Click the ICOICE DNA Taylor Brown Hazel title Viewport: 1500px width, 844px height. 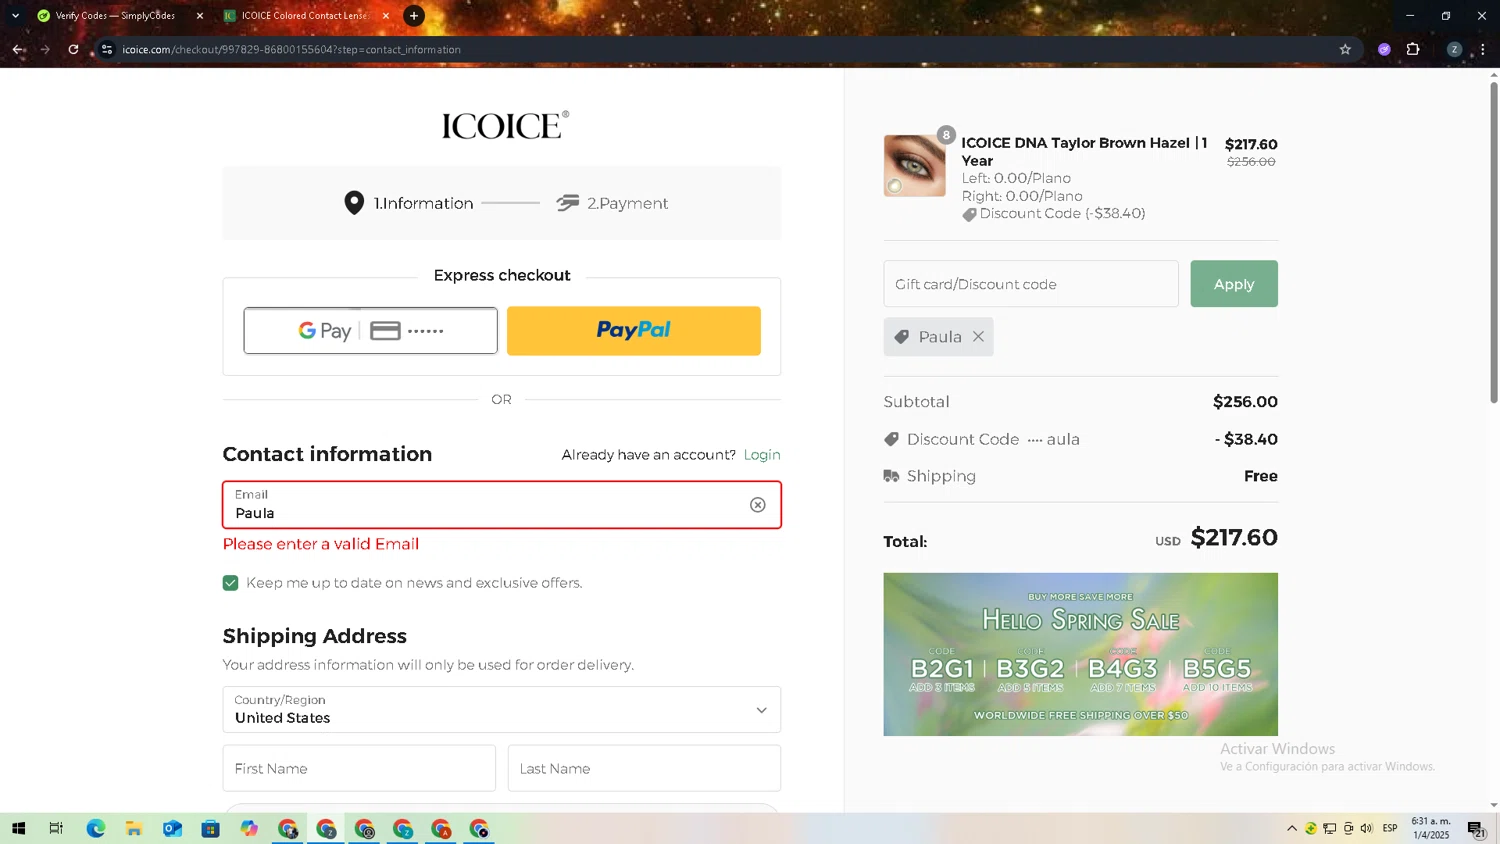click(x=1085, y=152)
